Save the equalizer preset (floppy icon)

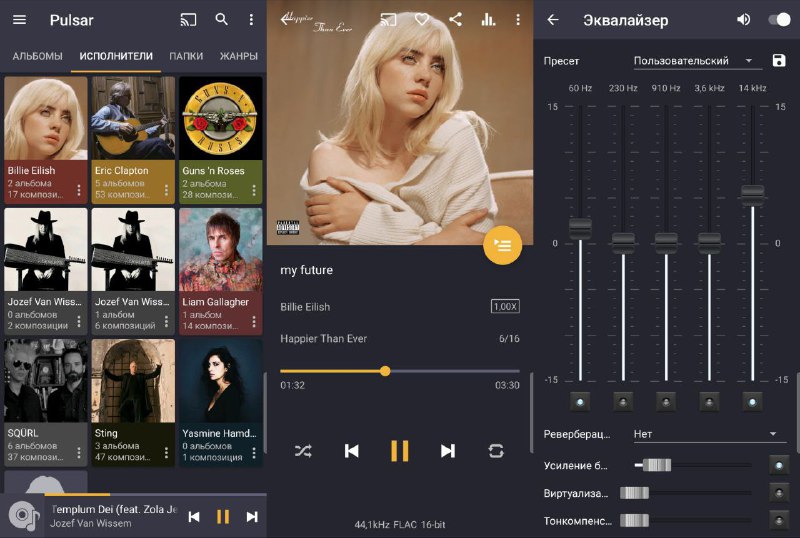click(779, 60)
